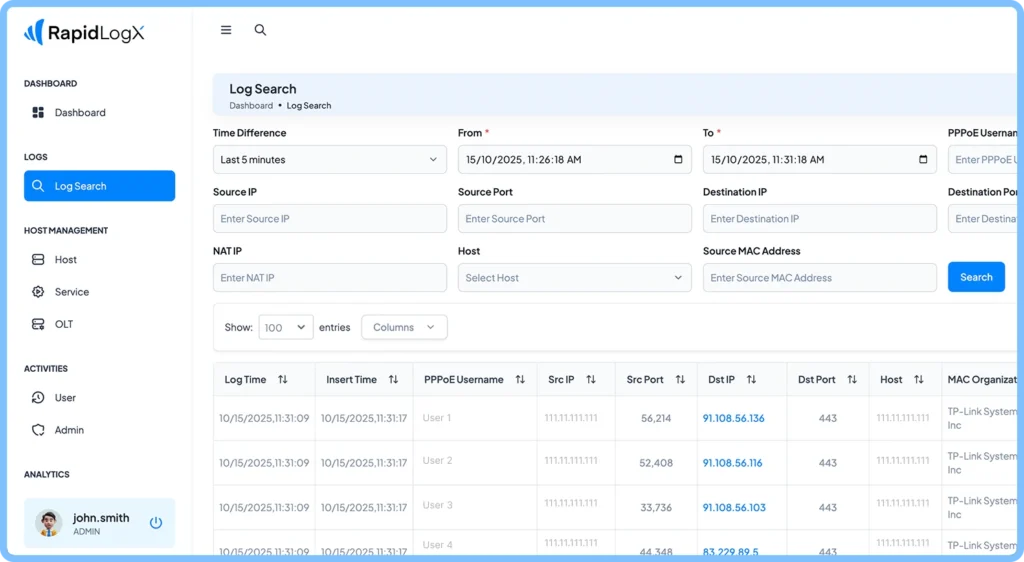The image size is (1024, 562).
Task: Sort by PPPoE Username column arrows
Action: click(x=520, y=380)
